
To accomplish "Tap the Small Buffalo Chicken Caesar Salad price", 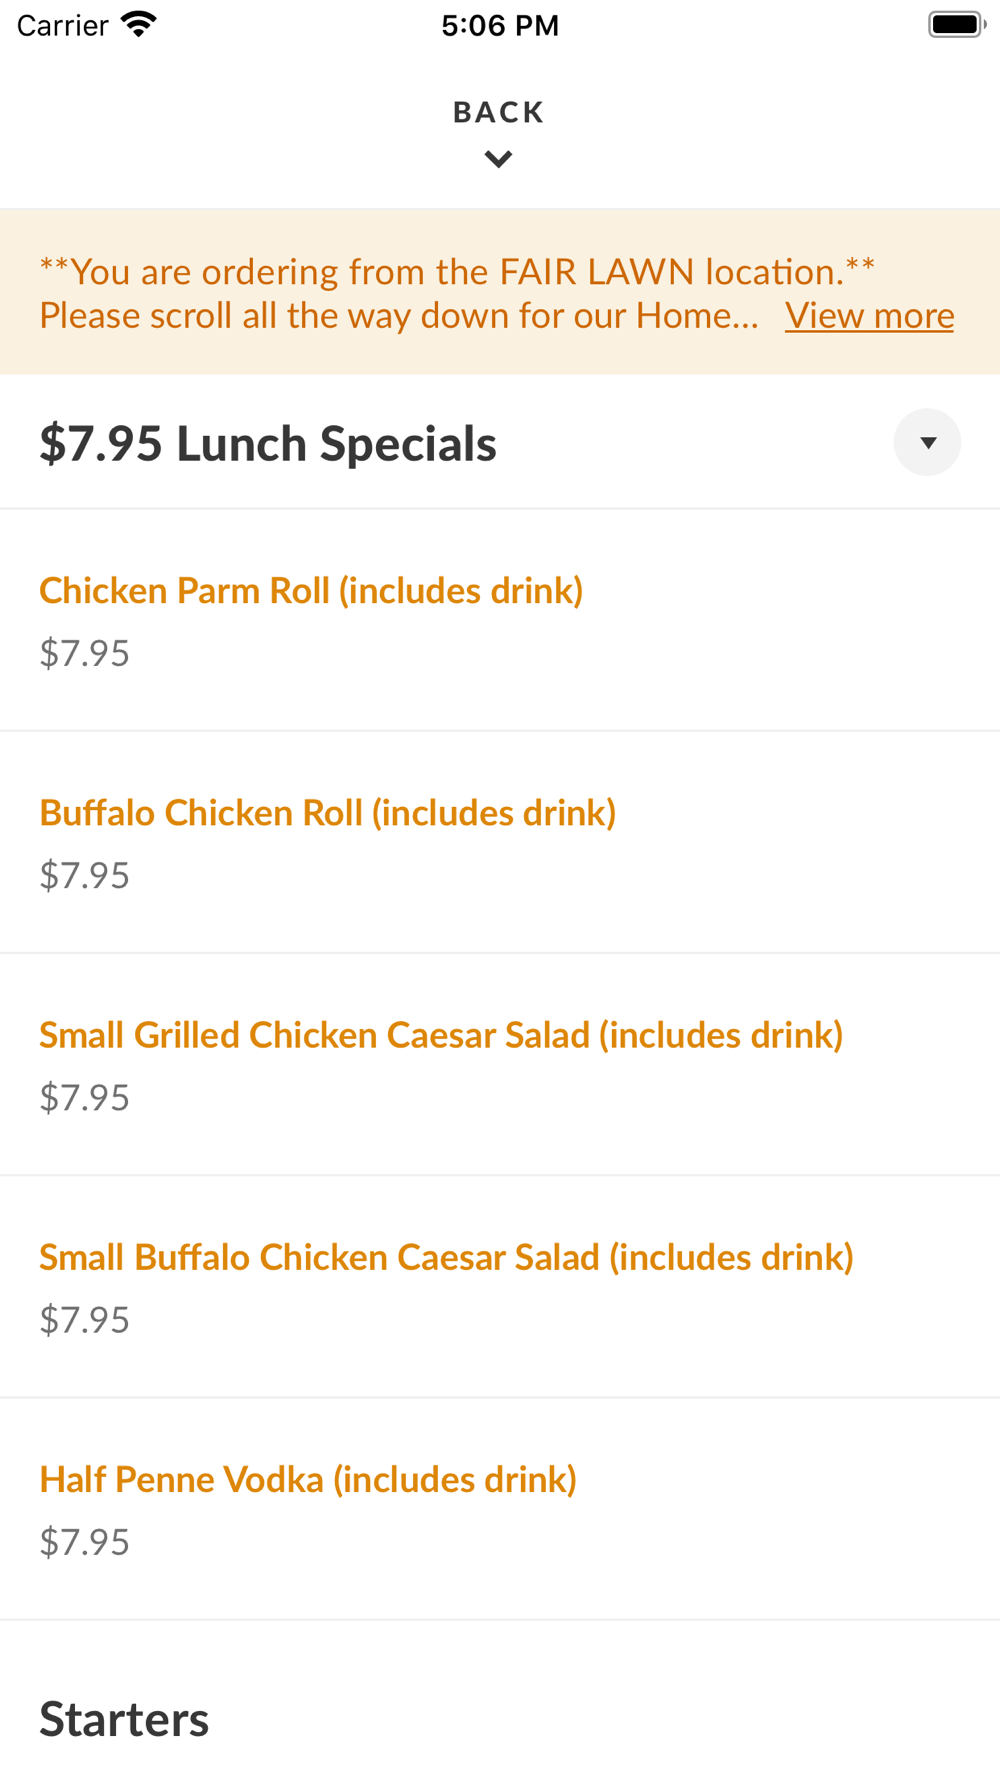I will click(x=85, y=1320).
